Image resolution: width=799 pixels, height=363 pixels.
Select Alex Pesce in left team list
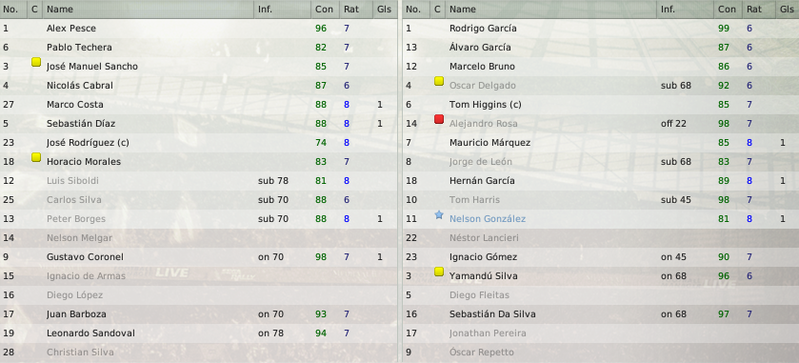coord(199,28)
